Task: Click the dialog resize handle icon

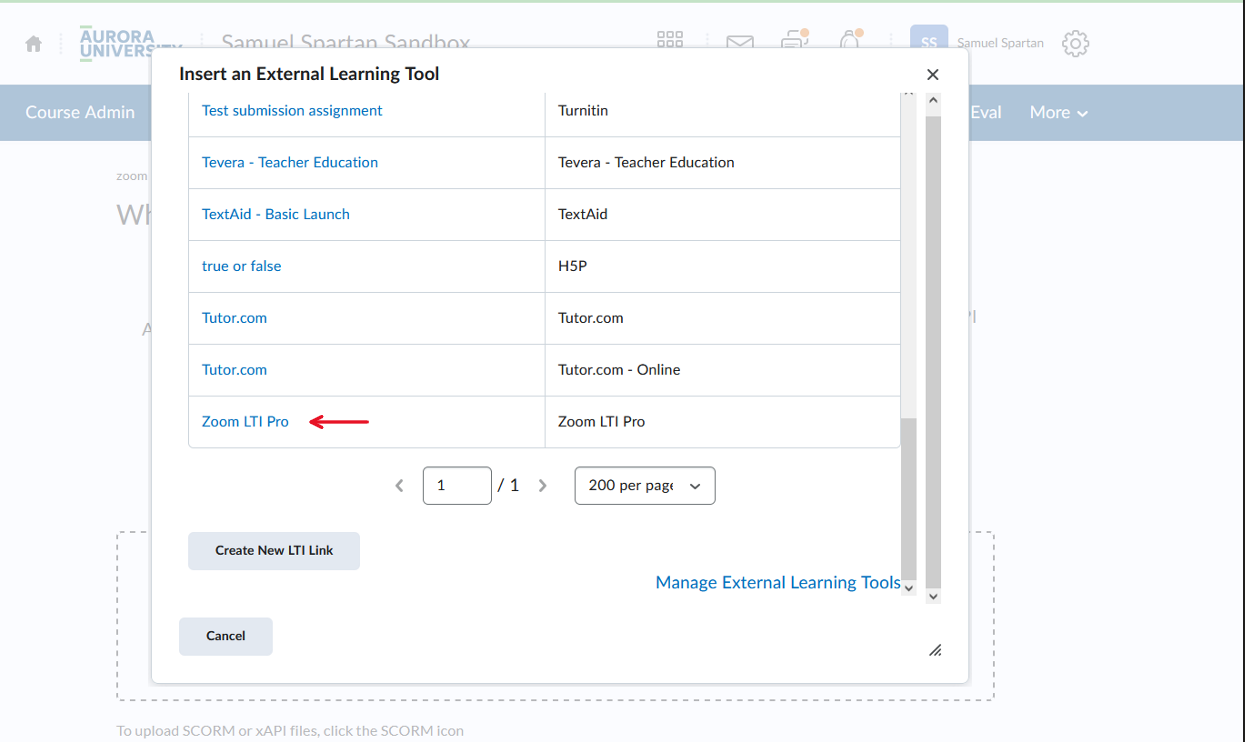Action: (x=935, y=650)
